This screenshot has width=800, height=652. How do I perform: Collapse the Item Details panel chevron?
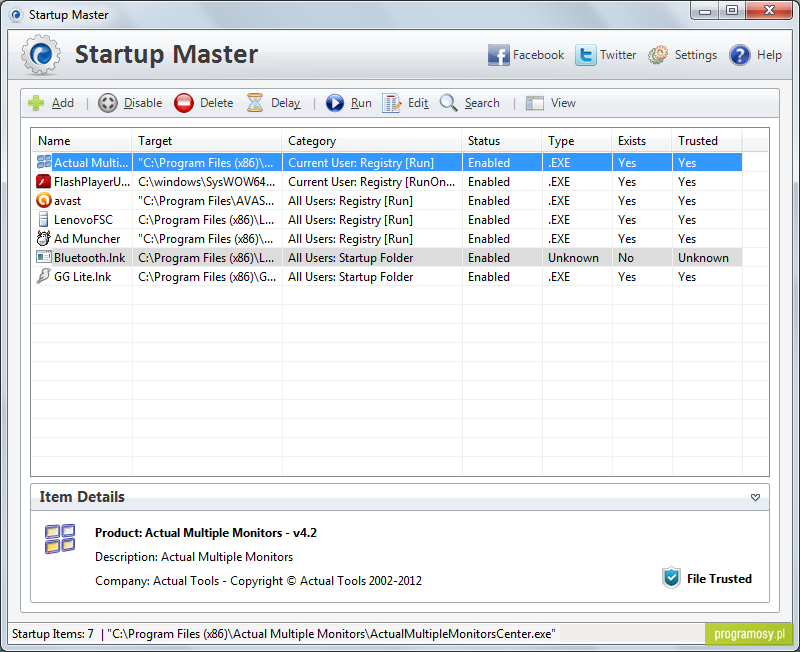click(x=755, y=497)
